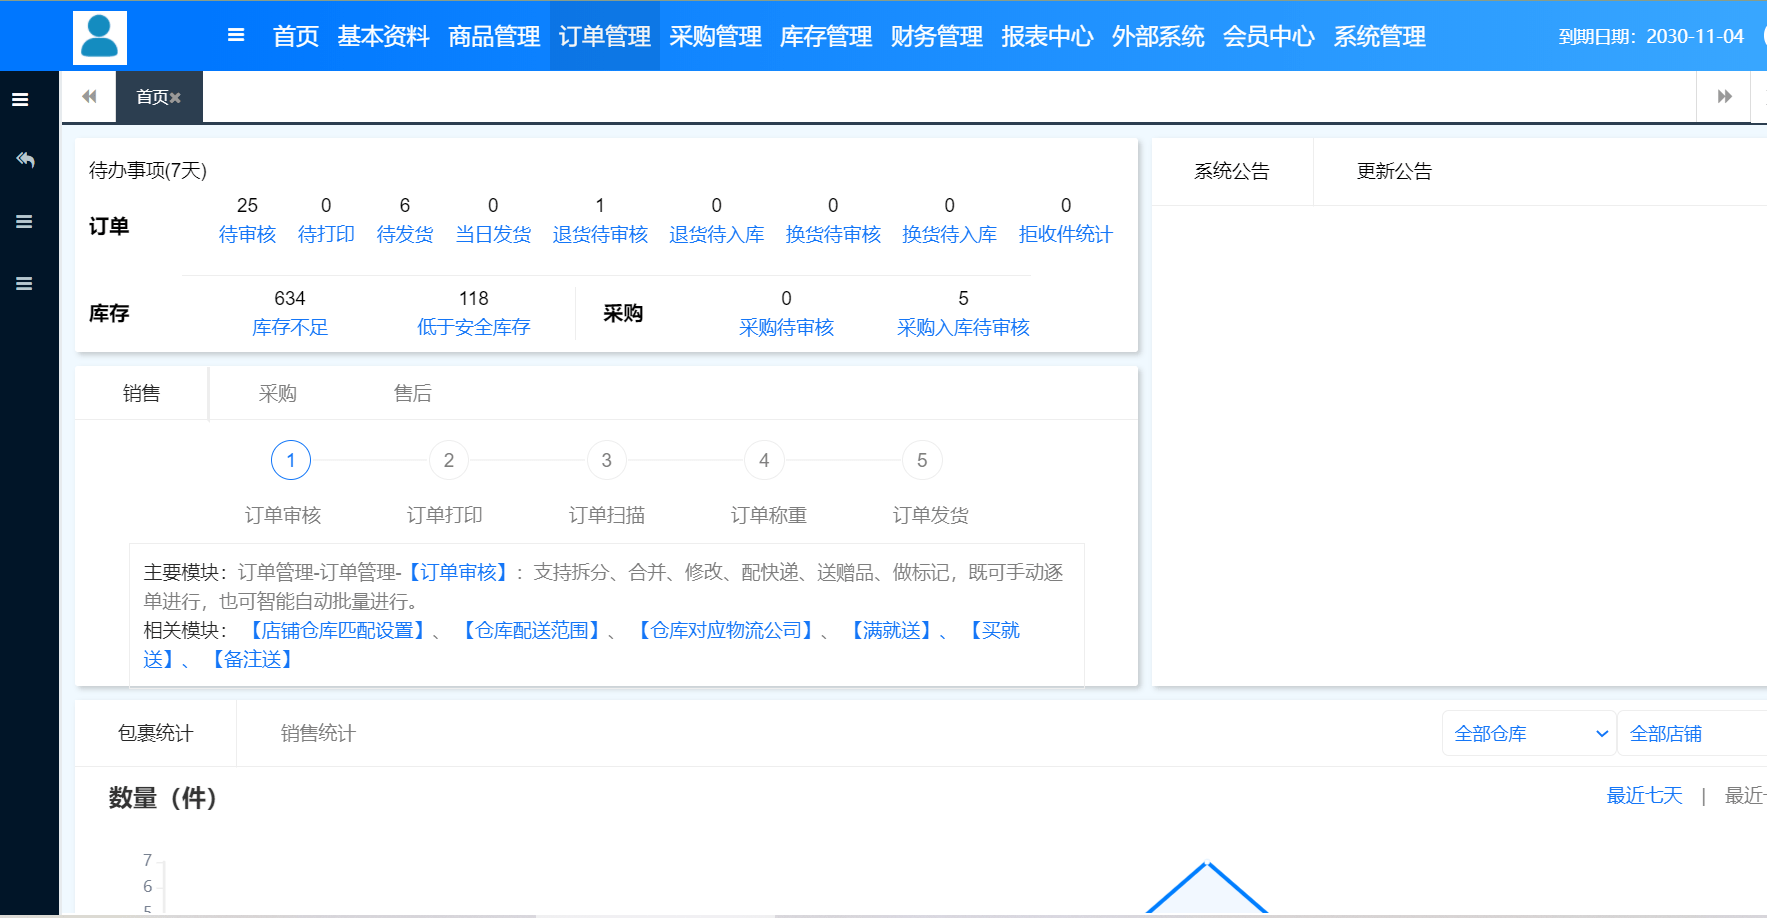Select the bottom list icon in left sidebar
1767x918 pixels.
[x=25, y=283]
